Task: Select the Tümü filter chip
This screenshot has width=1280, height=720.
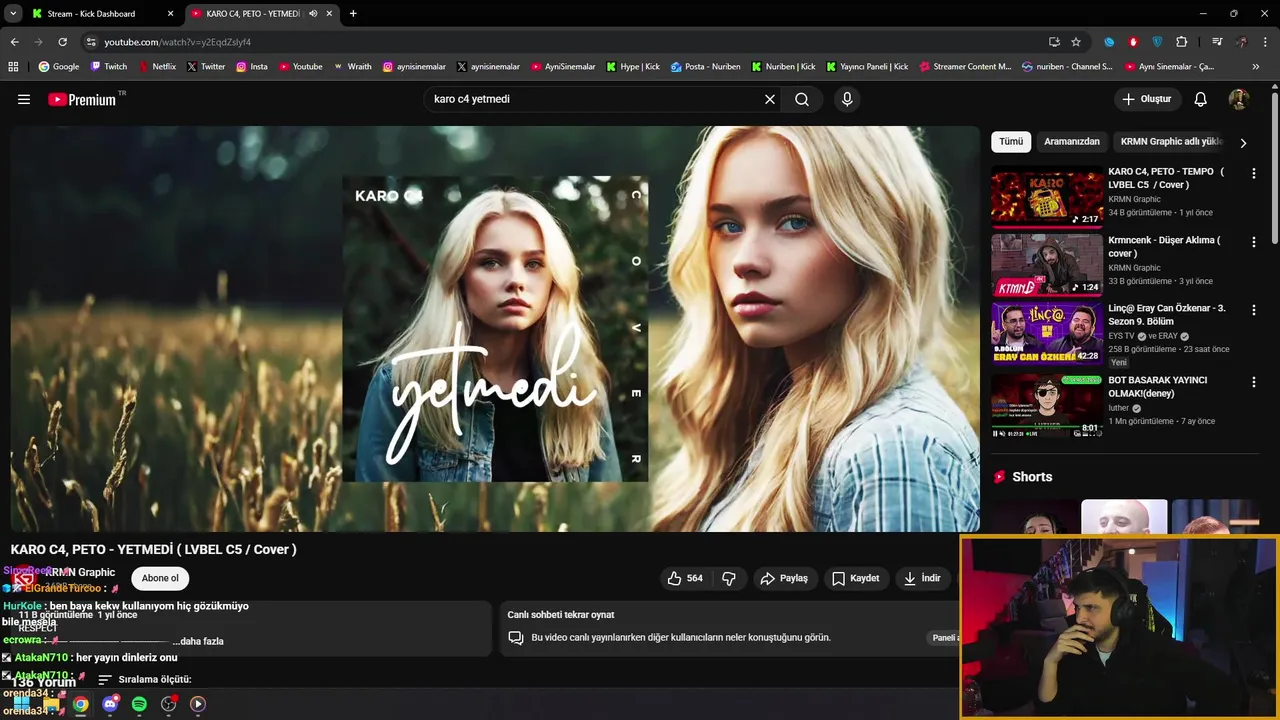Action: 1011,141
